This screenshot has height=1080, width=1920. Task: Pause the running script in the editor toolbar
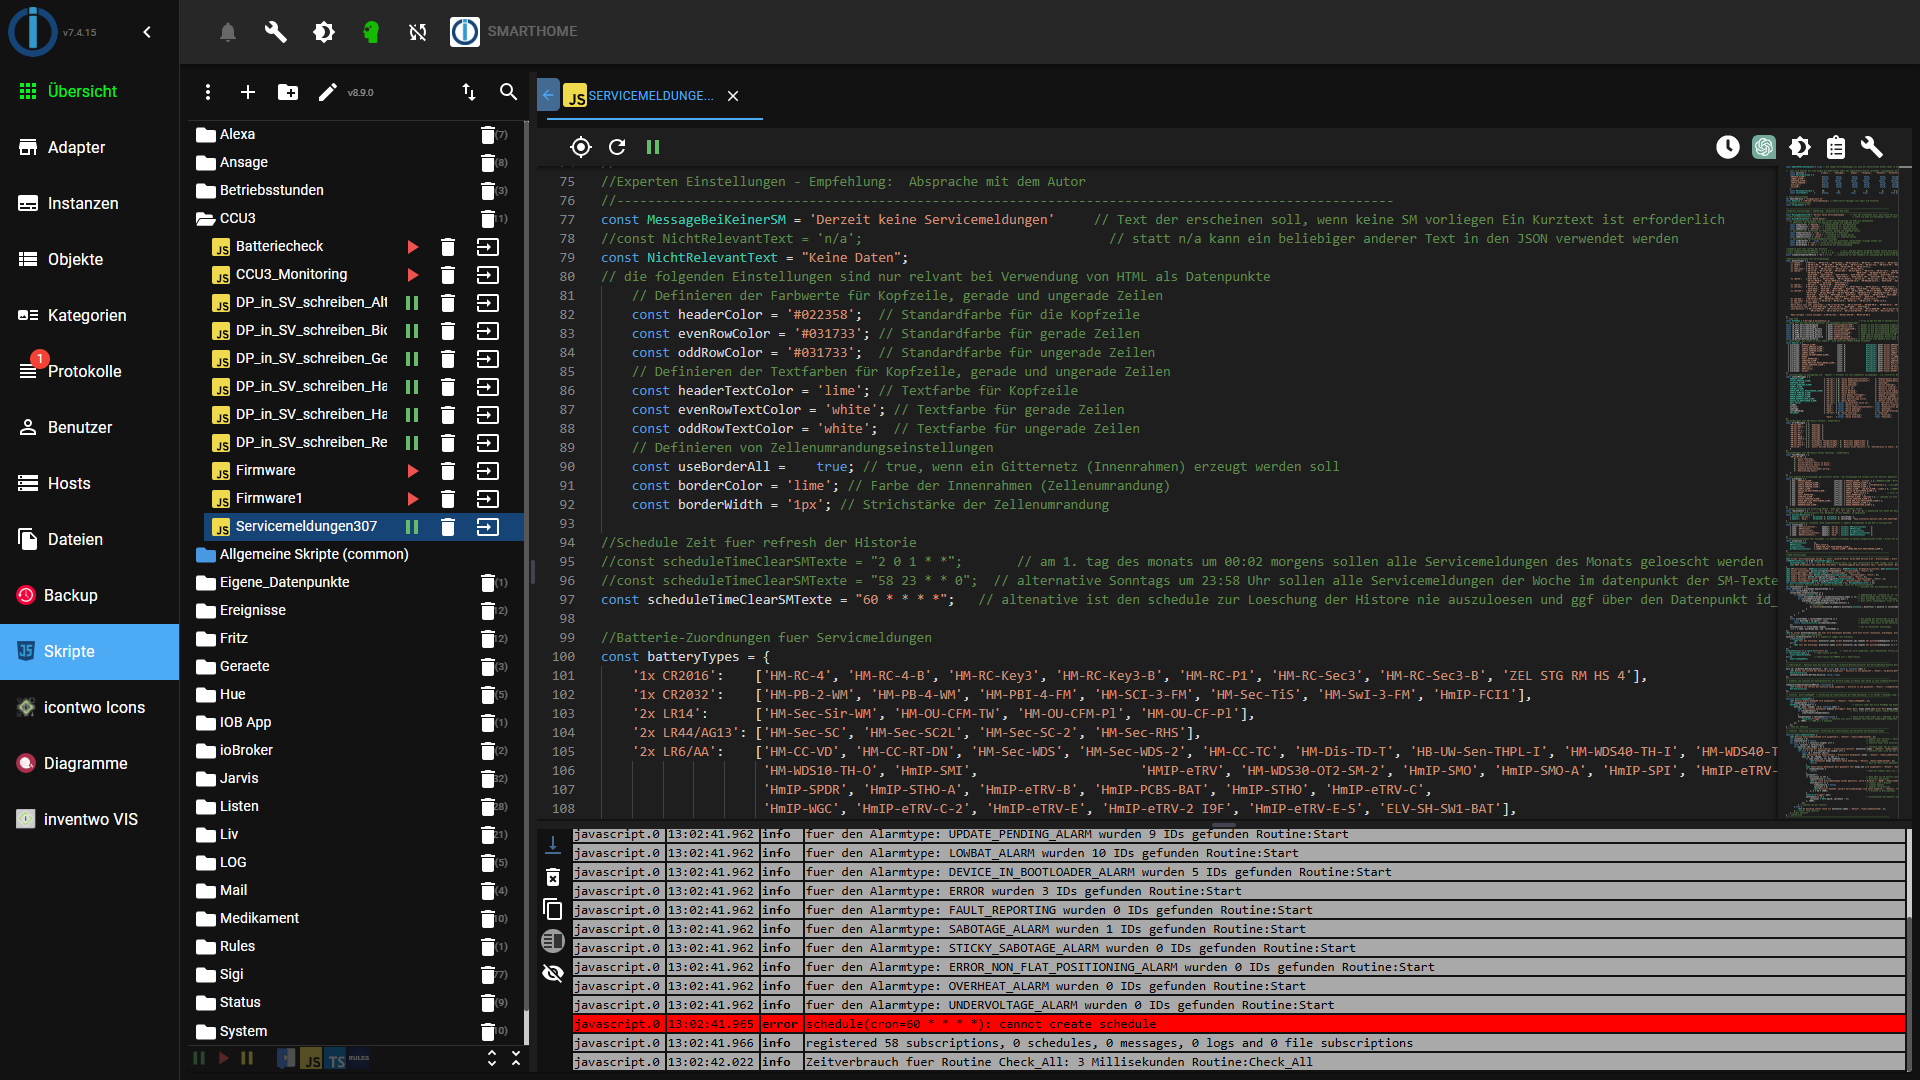pyautogui.click(x=653, y=147)
